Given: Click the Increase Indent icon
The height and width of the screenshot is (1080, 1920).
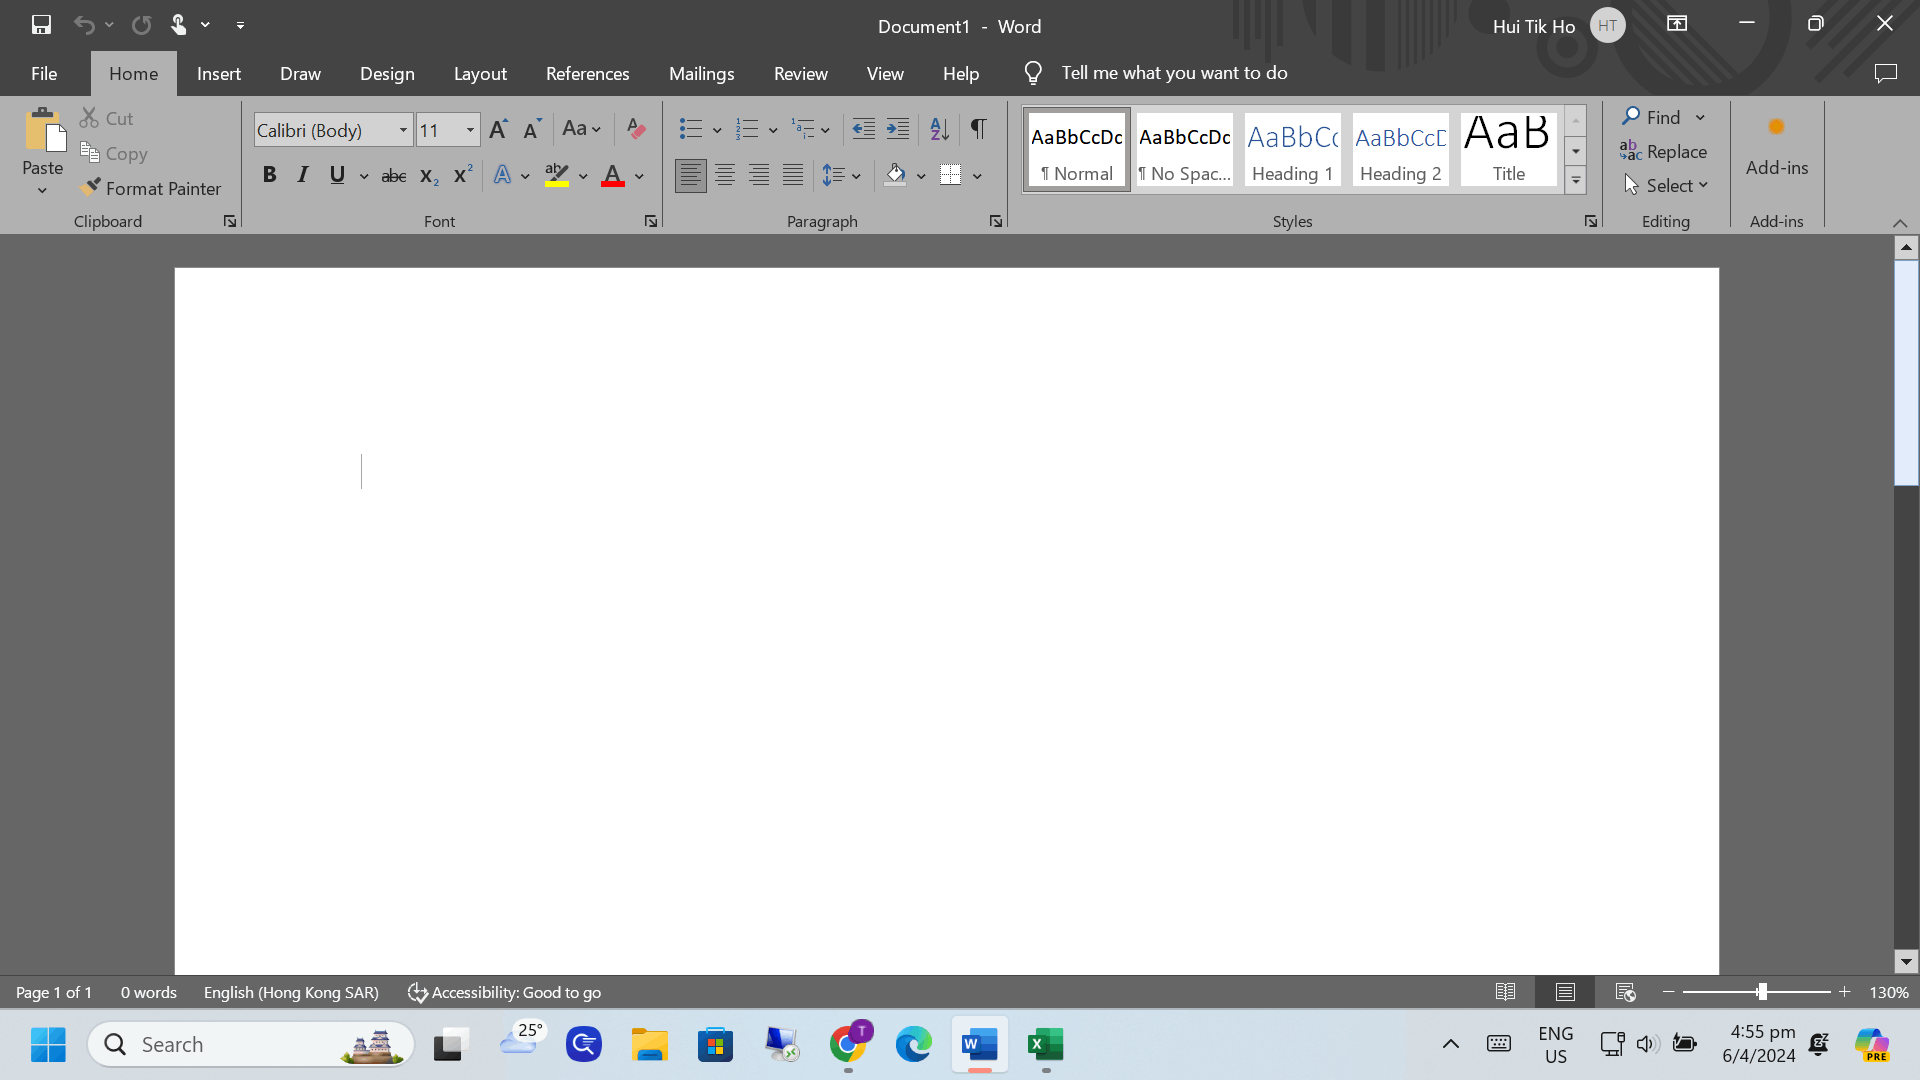Looking at the screenshot, I should (x=898, y=128).
